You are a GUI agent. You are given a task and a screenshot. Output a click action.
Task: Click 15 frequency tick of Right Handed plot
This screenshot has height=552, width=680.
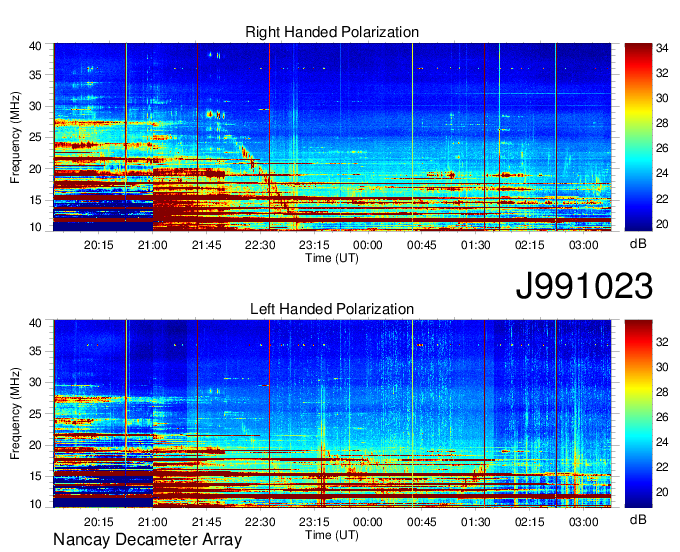pos(36,200)
